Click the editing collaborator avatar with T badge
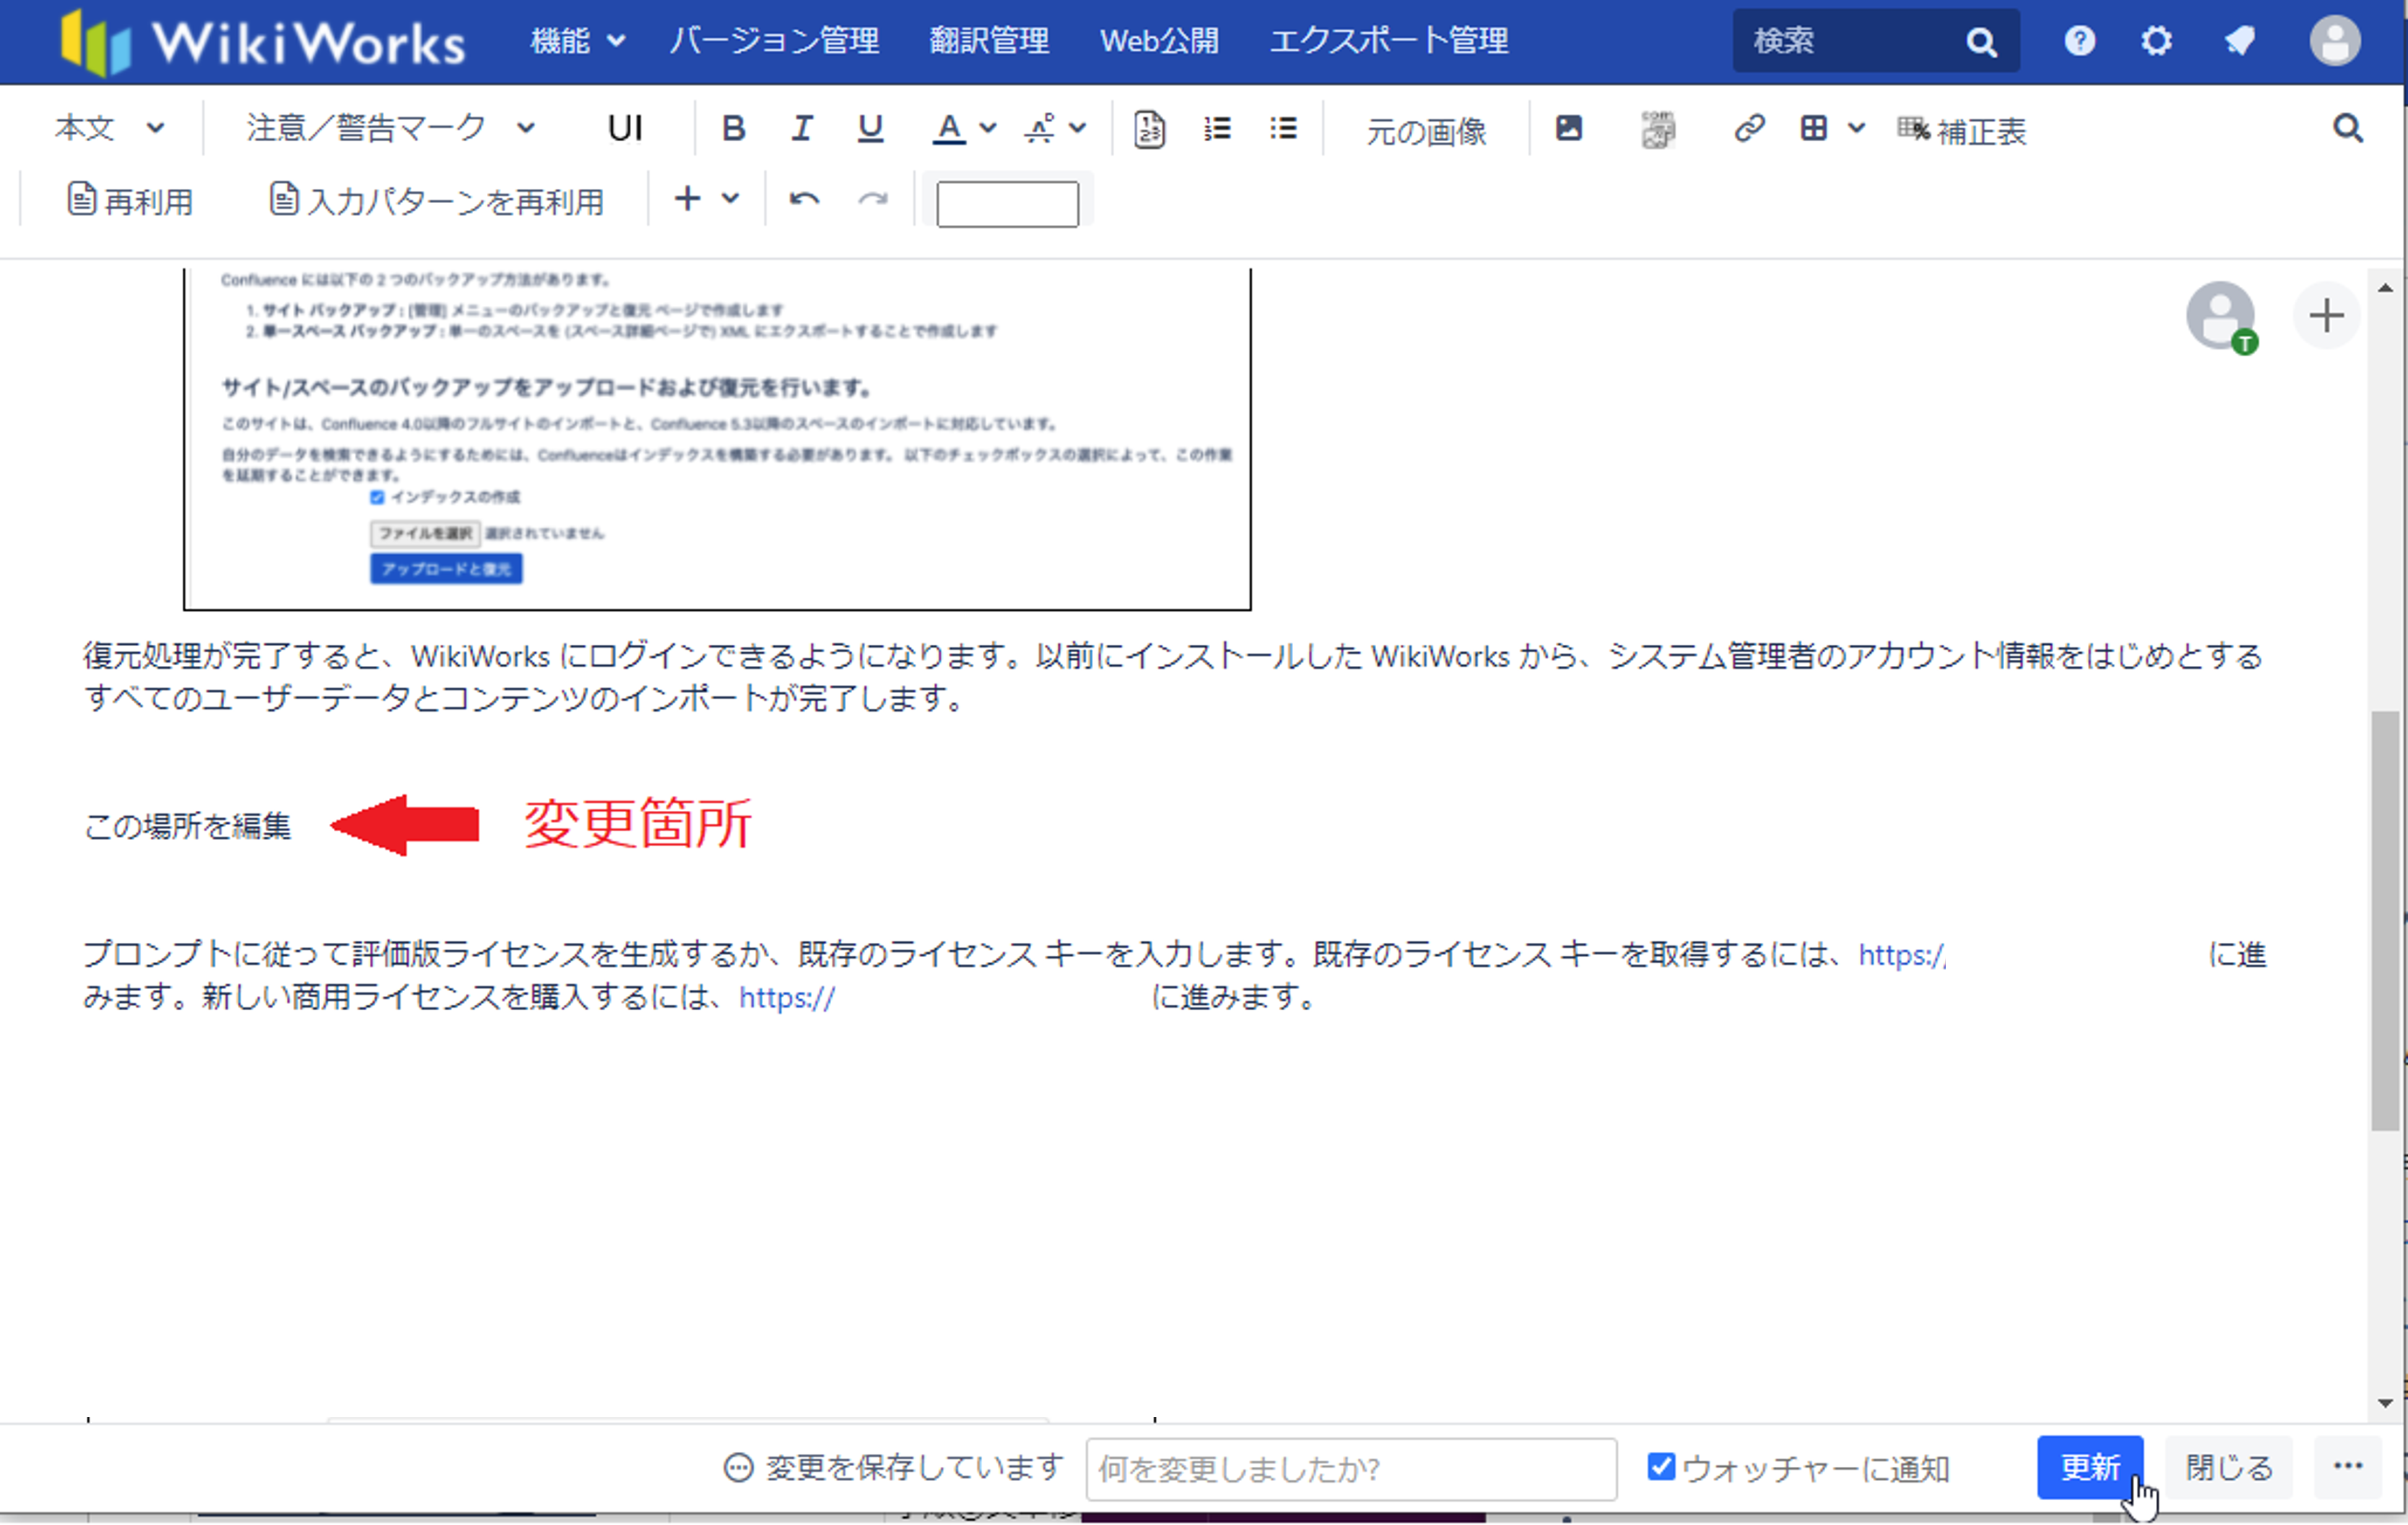The height and width of the screenshot is (1525, 2408). tap(2221, 317)
